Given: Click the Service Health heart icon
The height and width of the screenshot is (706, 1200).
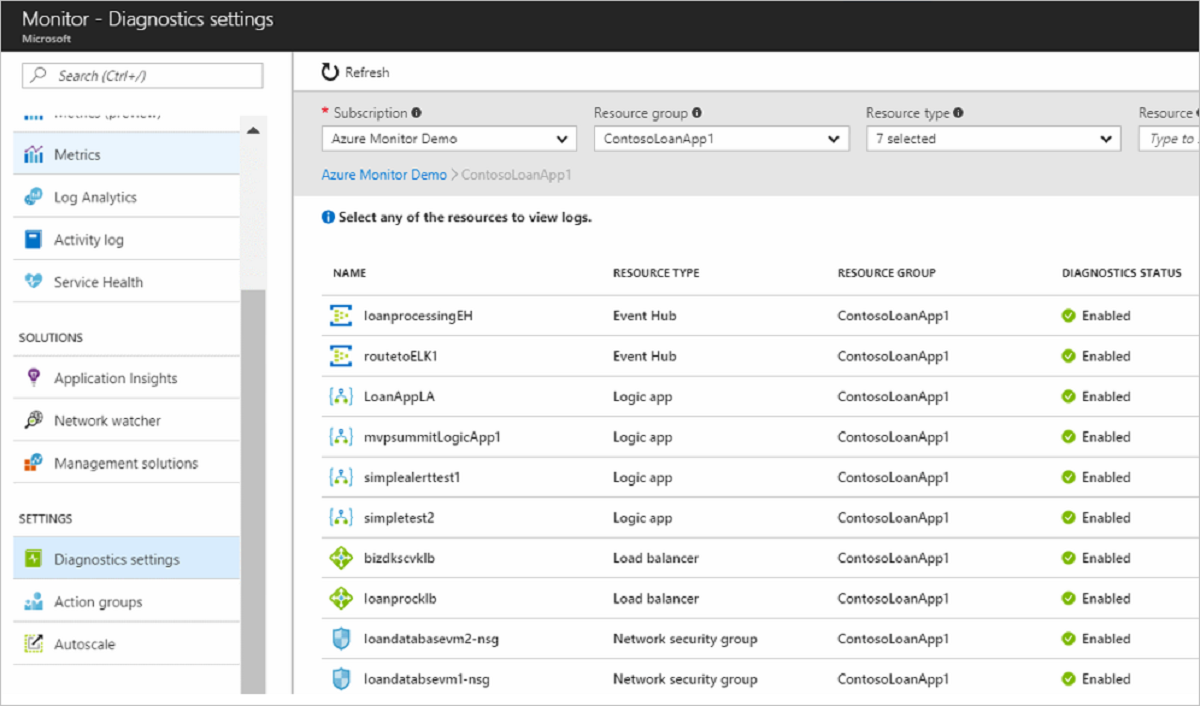Looking at the screenshot, I should [x=34, y=282].
